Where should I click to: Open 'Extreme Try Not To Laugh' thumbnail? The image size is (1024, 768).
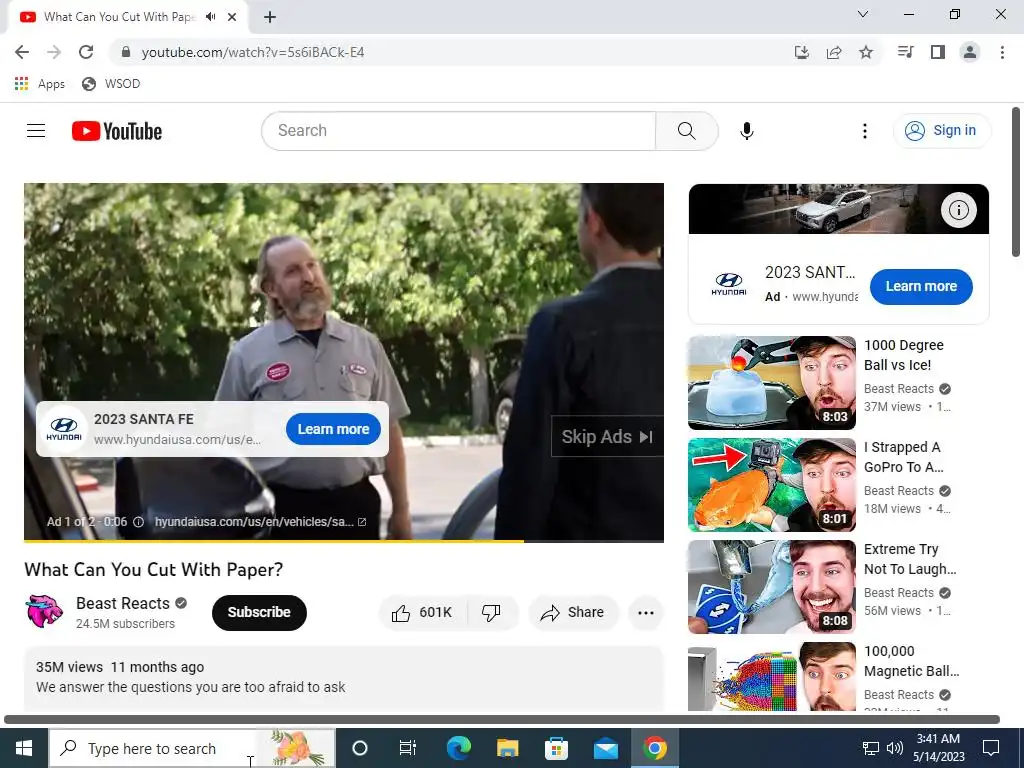[x=771, y=586]
